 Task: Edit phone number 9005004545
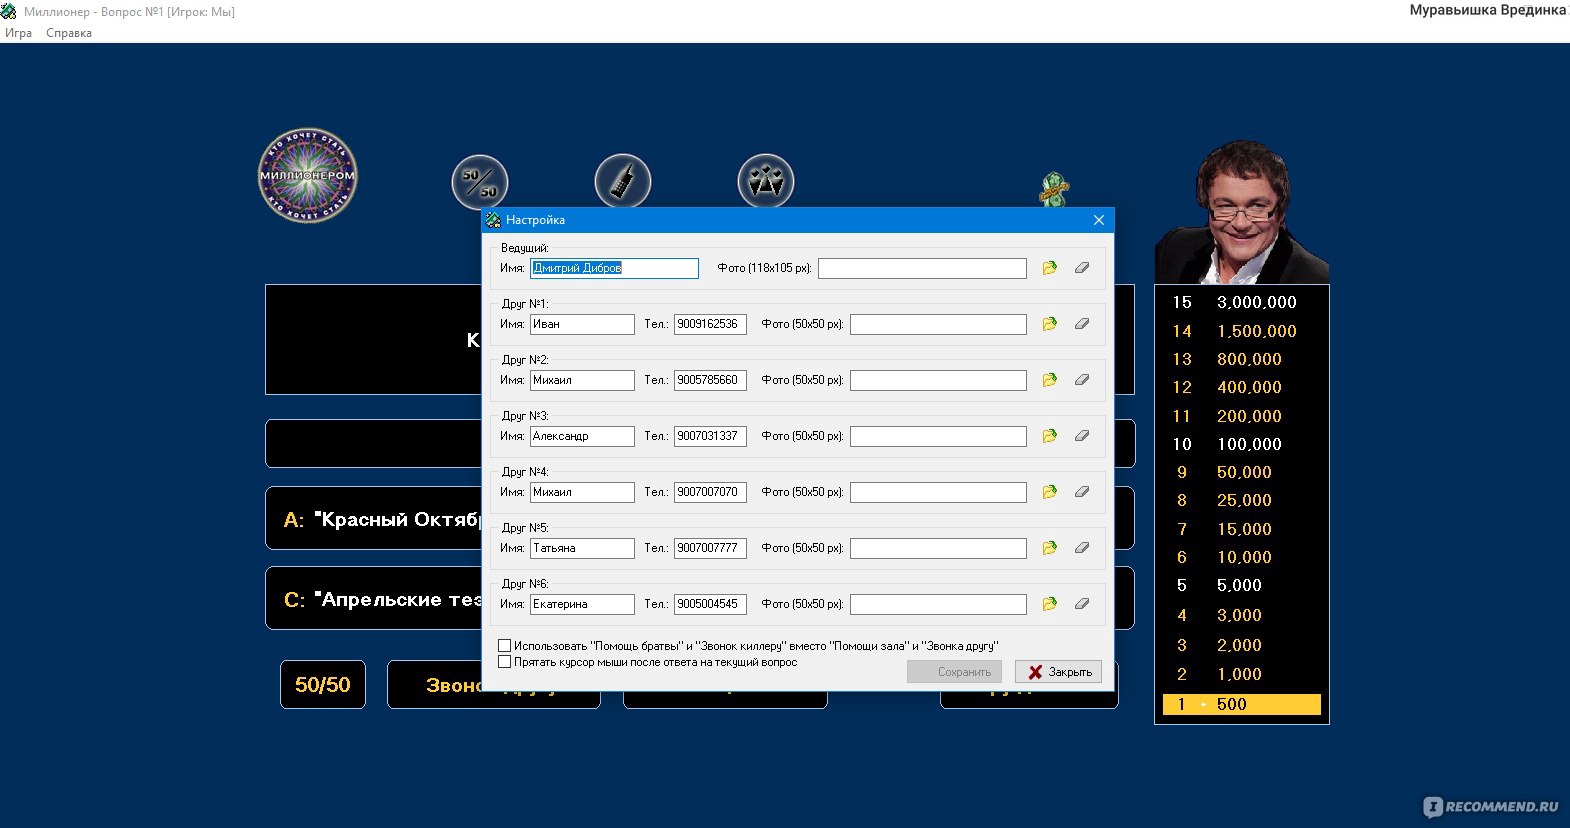[710, 604]
